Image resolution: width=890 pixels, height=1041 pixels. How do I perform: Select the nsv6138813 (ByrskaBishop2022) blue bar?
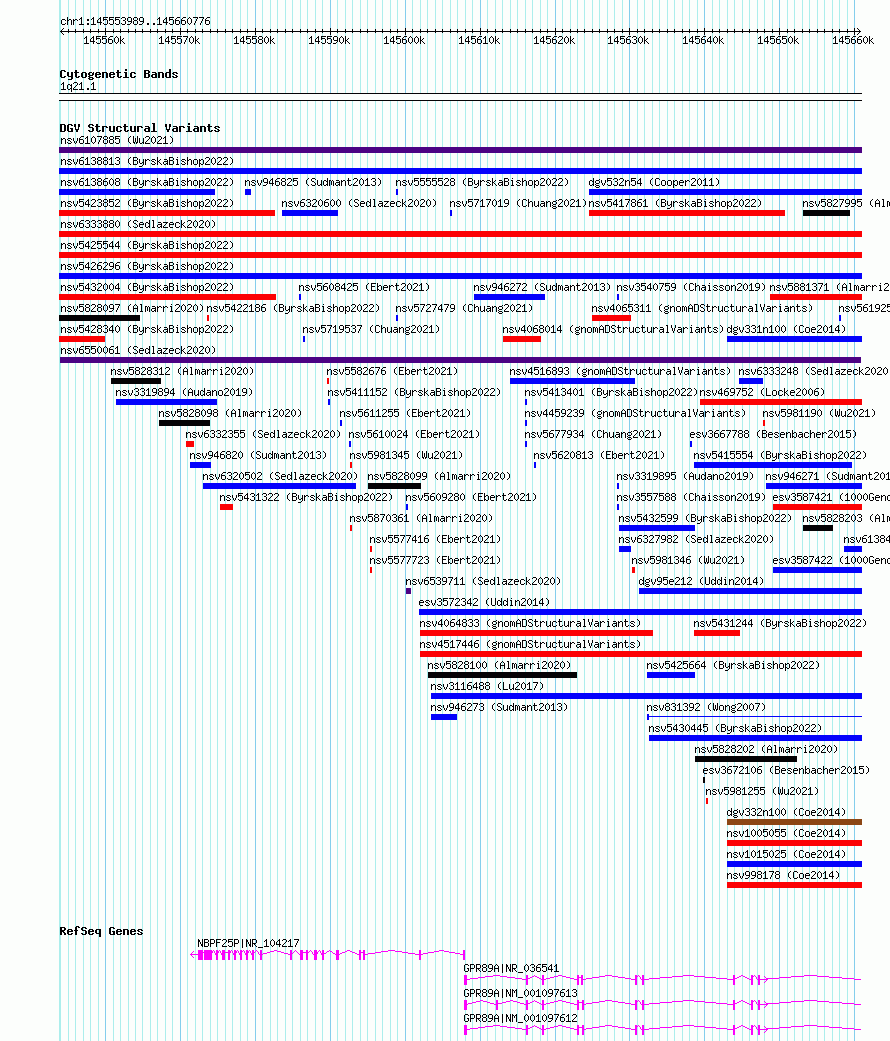[461, 171]
